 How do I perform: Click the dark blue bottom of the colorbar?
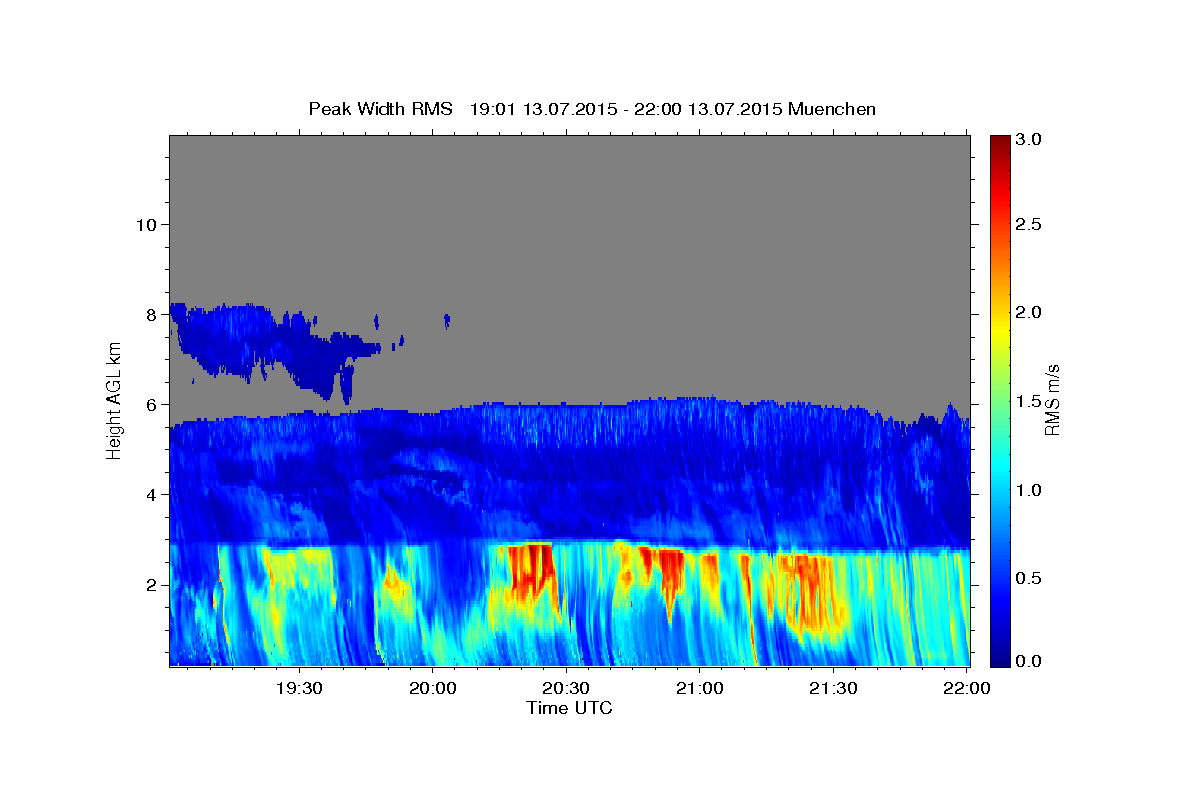click(x=999, y=655)
